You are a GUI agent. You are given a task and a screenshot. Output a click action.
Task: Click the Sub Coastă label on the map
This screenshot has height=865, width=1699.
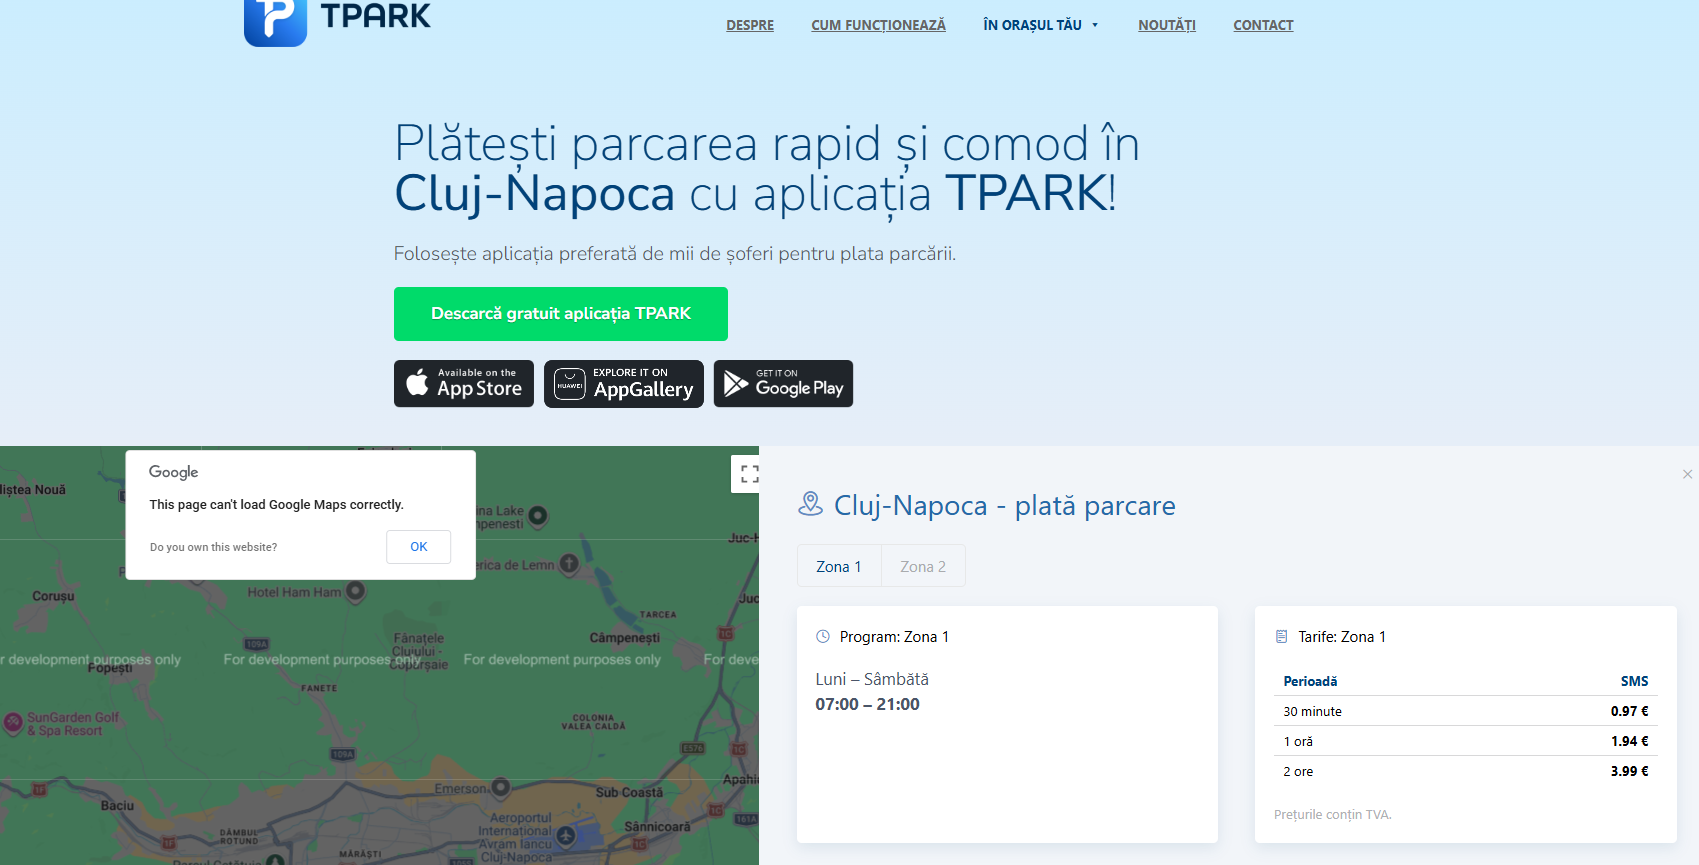tap(629, 792)
